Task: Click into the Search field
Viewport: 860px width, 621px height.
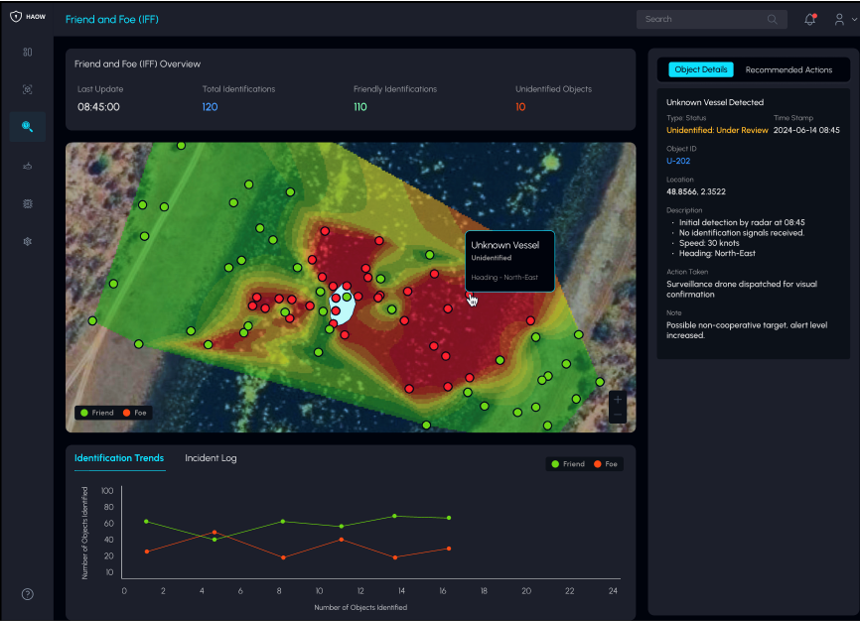Action: tap(711, 19)
